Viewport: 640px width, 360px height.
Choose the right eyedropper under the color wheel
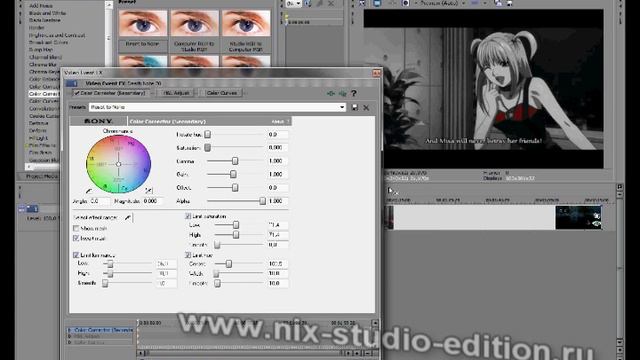[x=149, y=190]
